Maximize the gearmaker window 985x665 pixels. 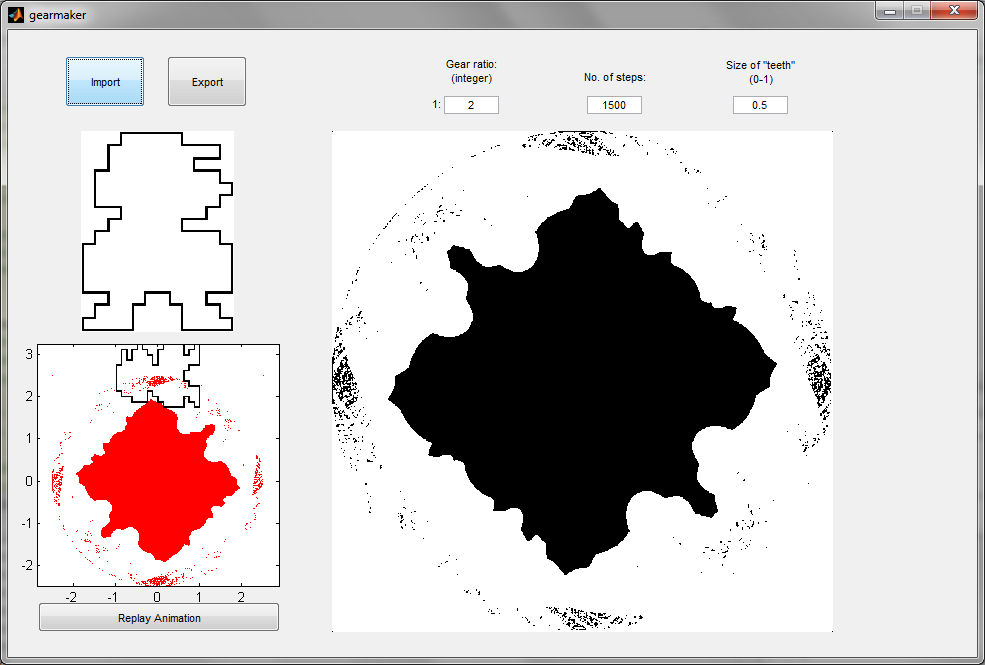pyautogui.click(x=917, y=11)
